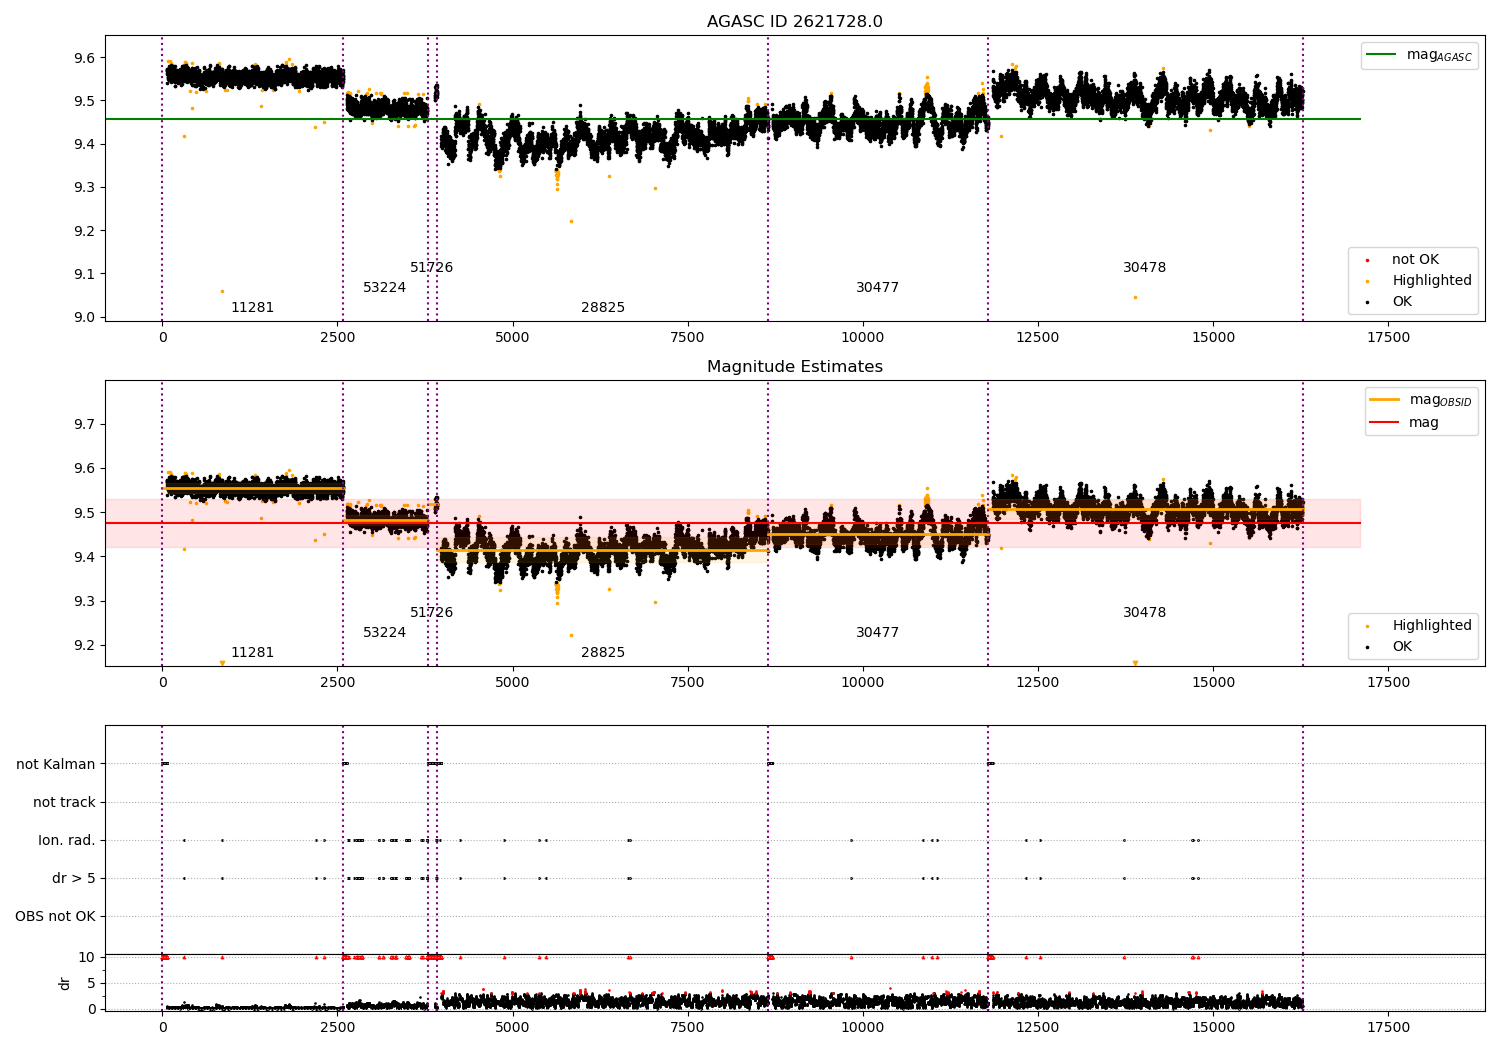Click "not OK" in the top plot legend
Viewport: 1500px width, 1050px height.
point(1404,260)
